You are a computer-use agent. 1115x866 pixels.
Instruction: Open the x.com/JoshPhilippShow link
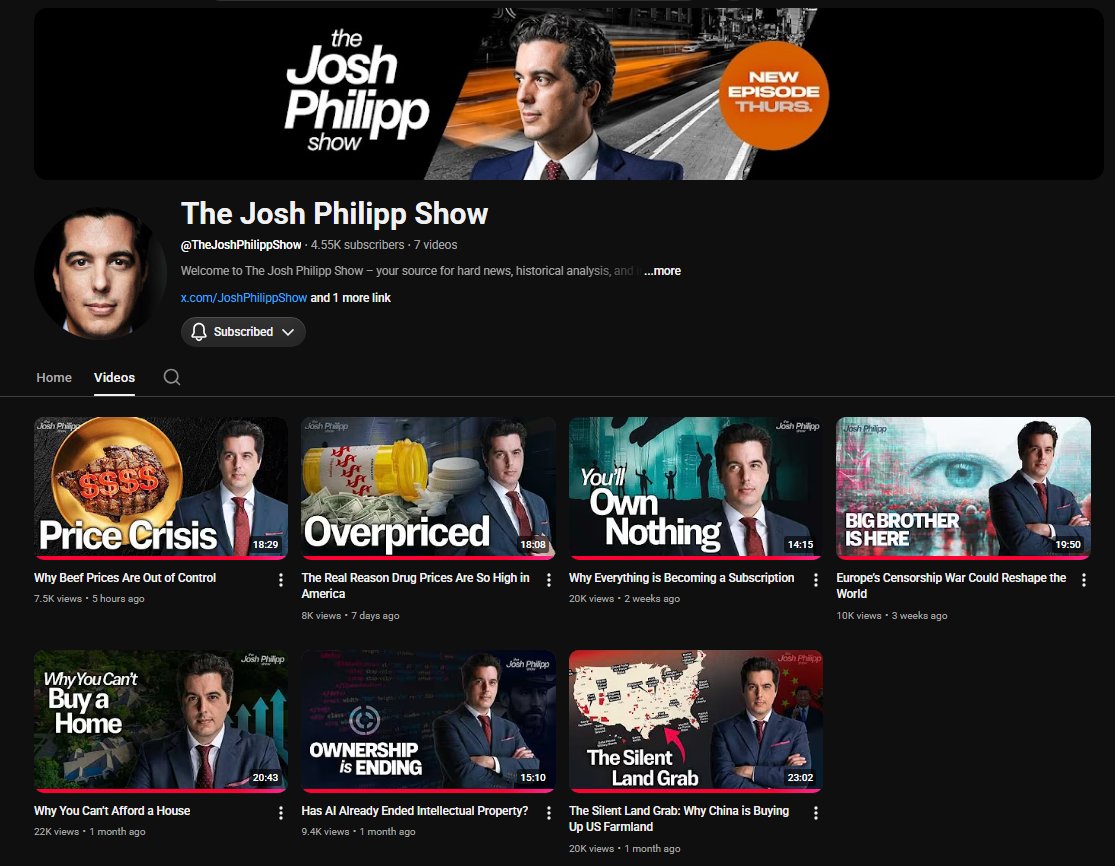244,298
